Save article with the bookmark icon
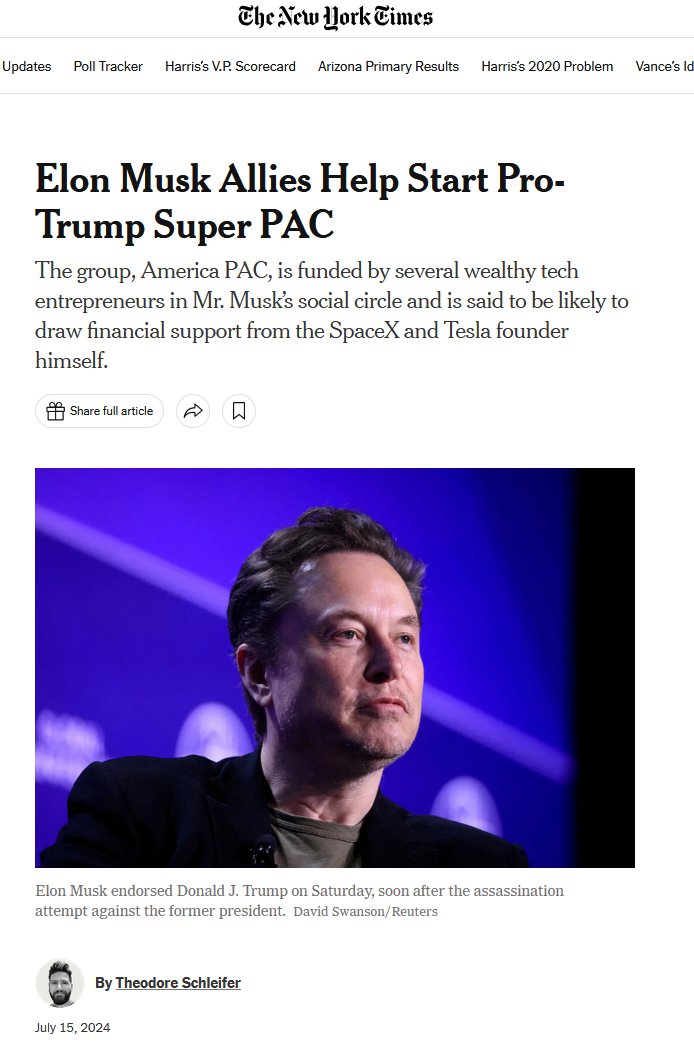The height and width of the screenshot is (1061, 694). (x=239, y=411)
